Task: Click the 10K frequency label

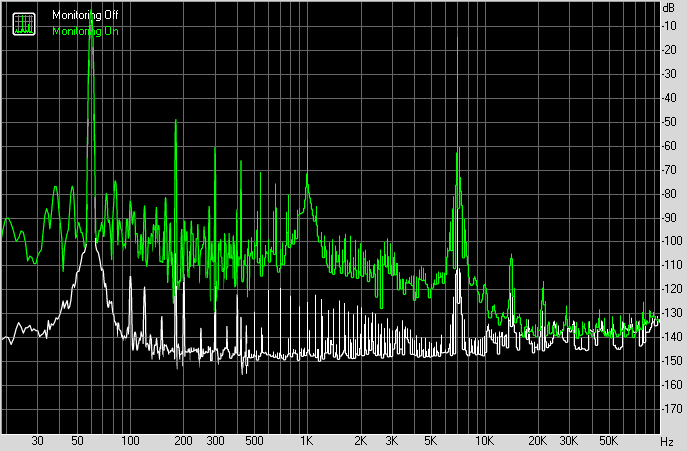Action: [x=484, y=440]
